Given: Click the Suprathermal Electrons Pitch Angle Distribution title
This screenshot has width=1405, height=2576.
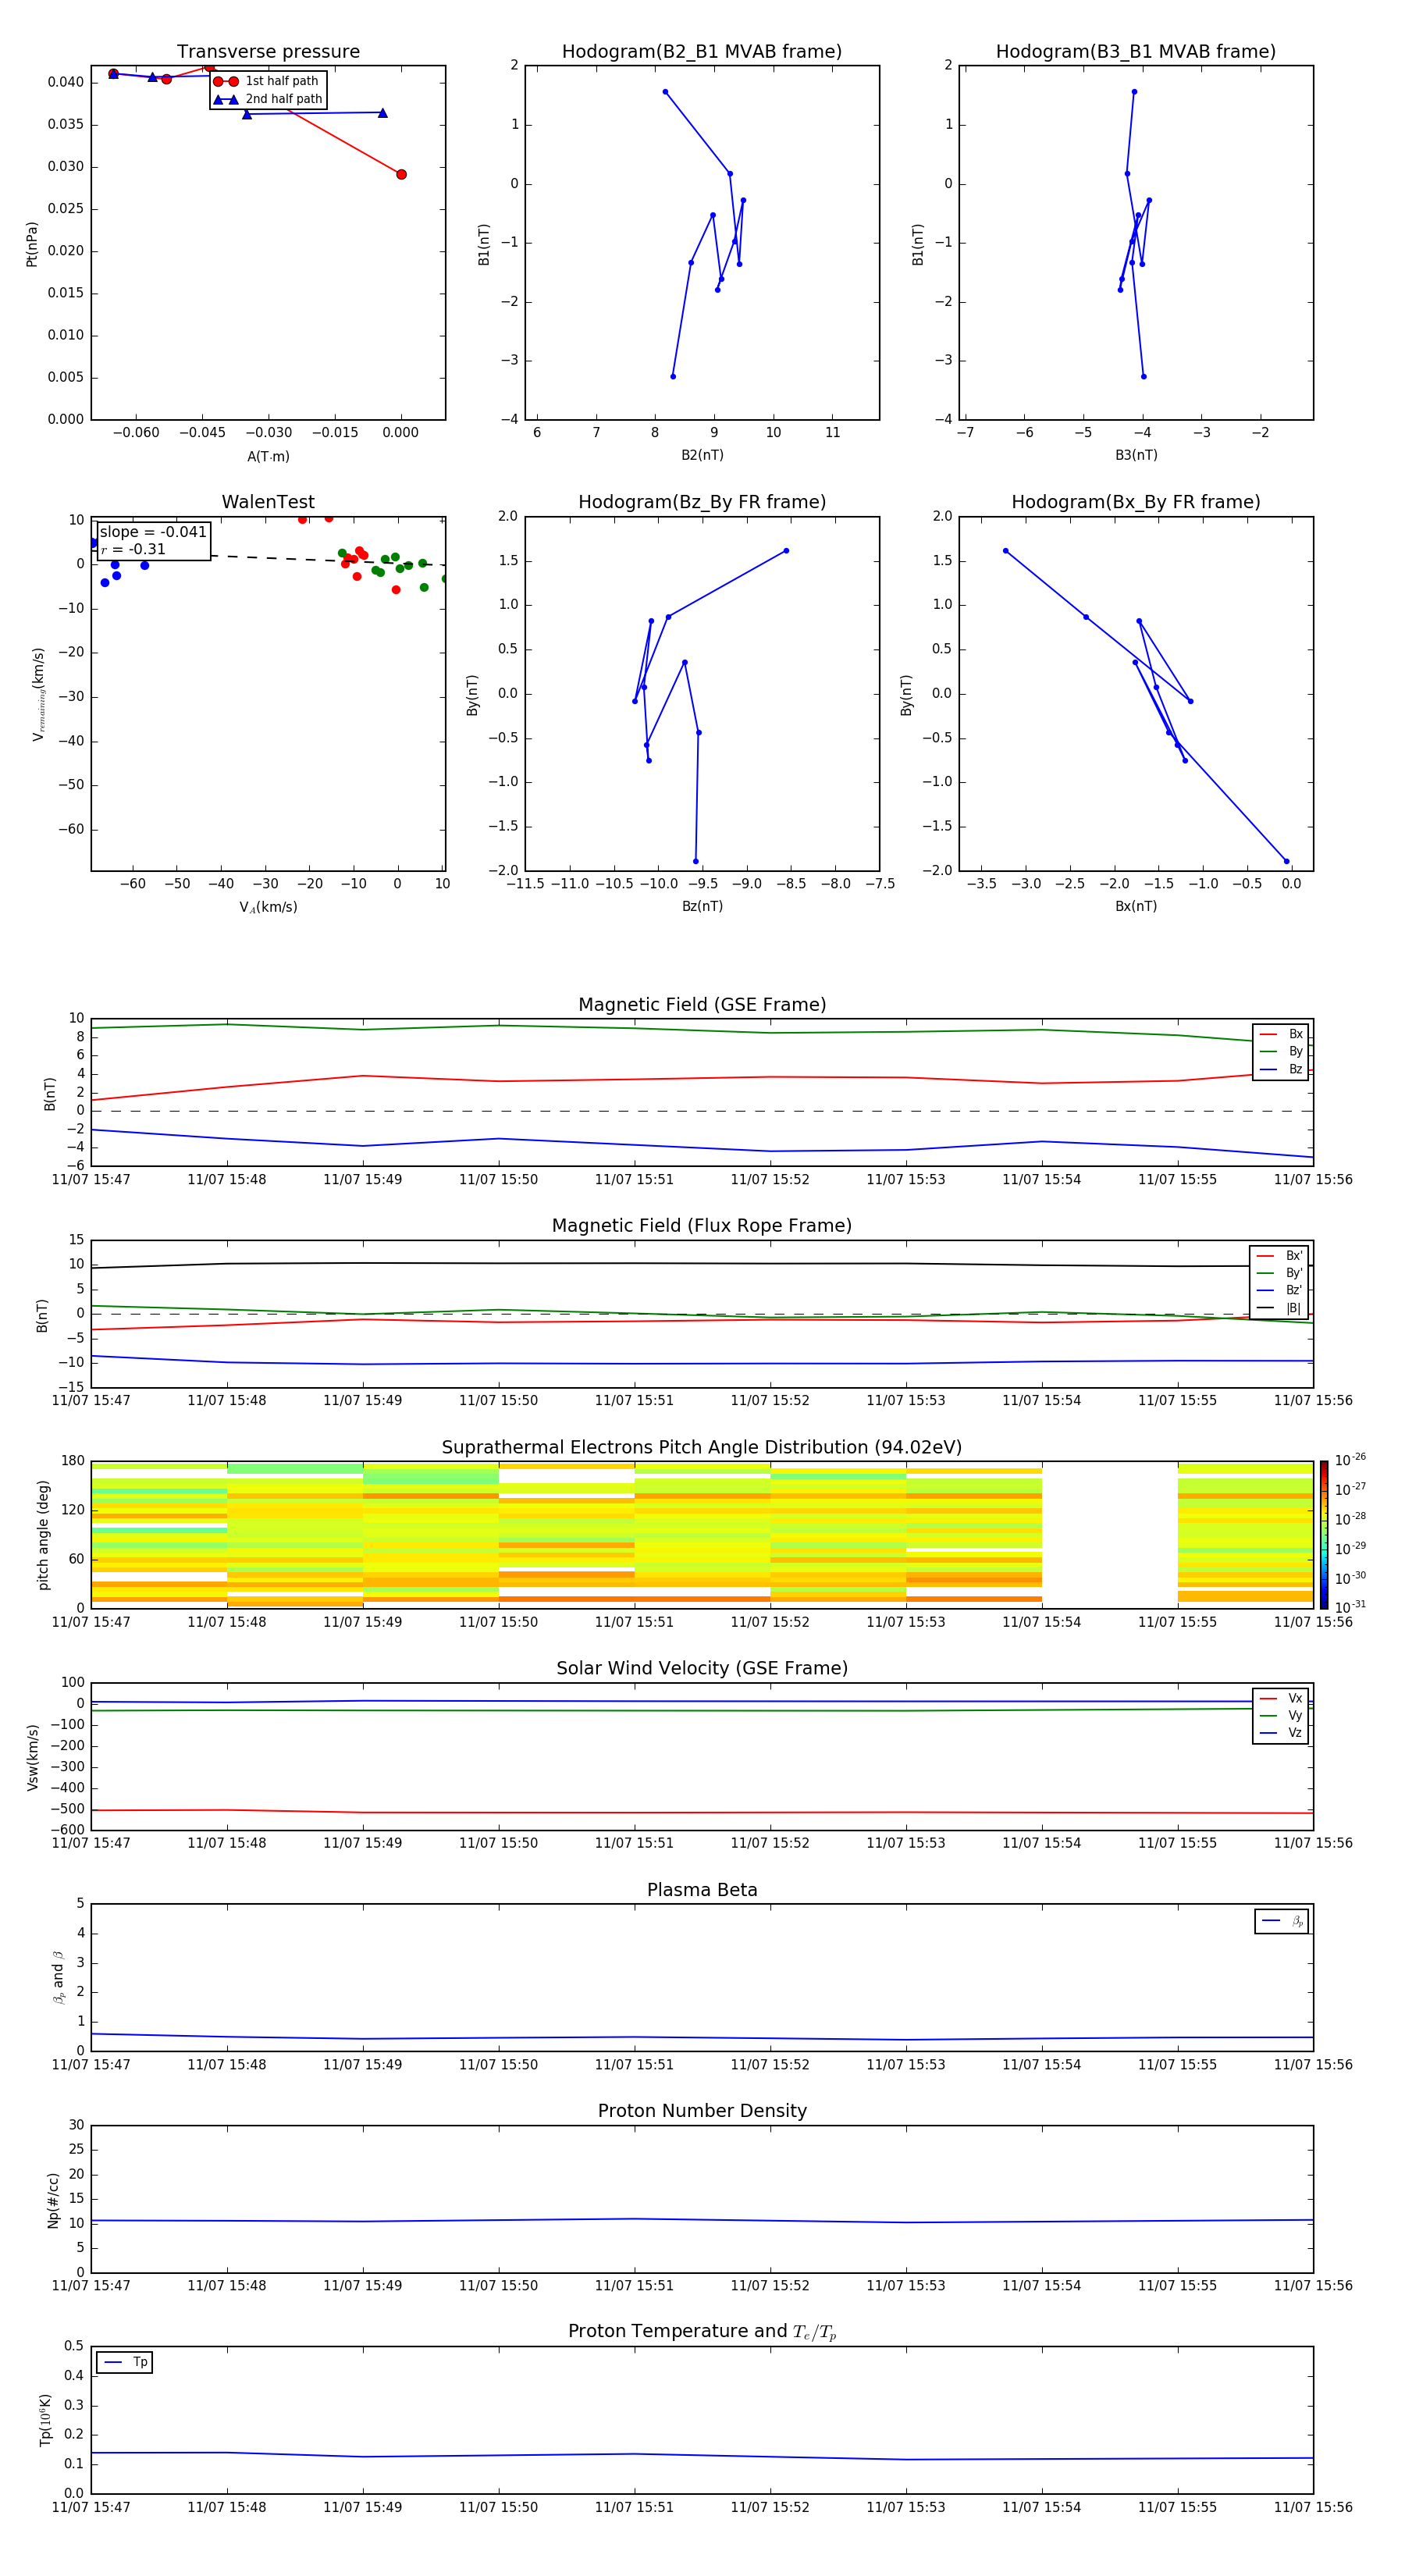Looking at the screenshot, I should pyautogui.click(x=702, y=1448).
